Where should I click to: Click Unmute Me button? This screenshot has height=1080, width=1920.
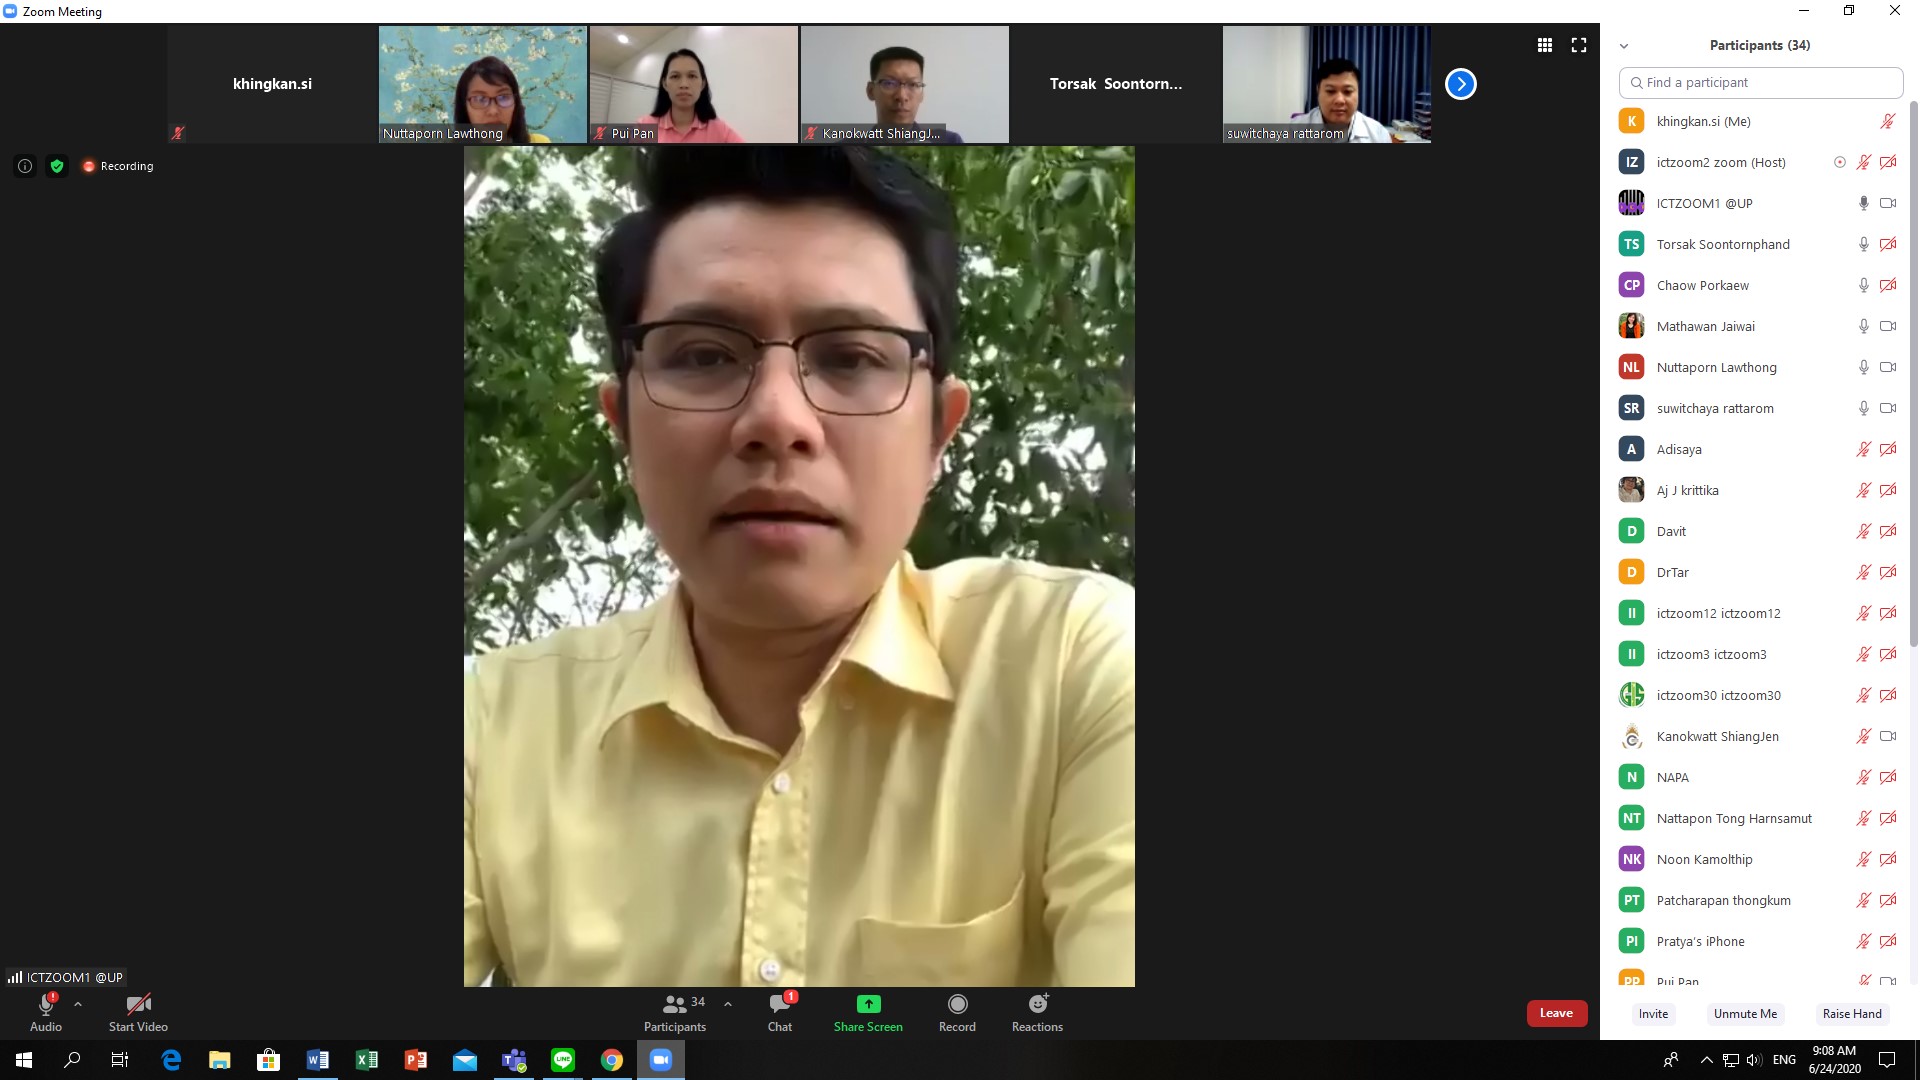pyautogui.click(x=1745, y=1013)
